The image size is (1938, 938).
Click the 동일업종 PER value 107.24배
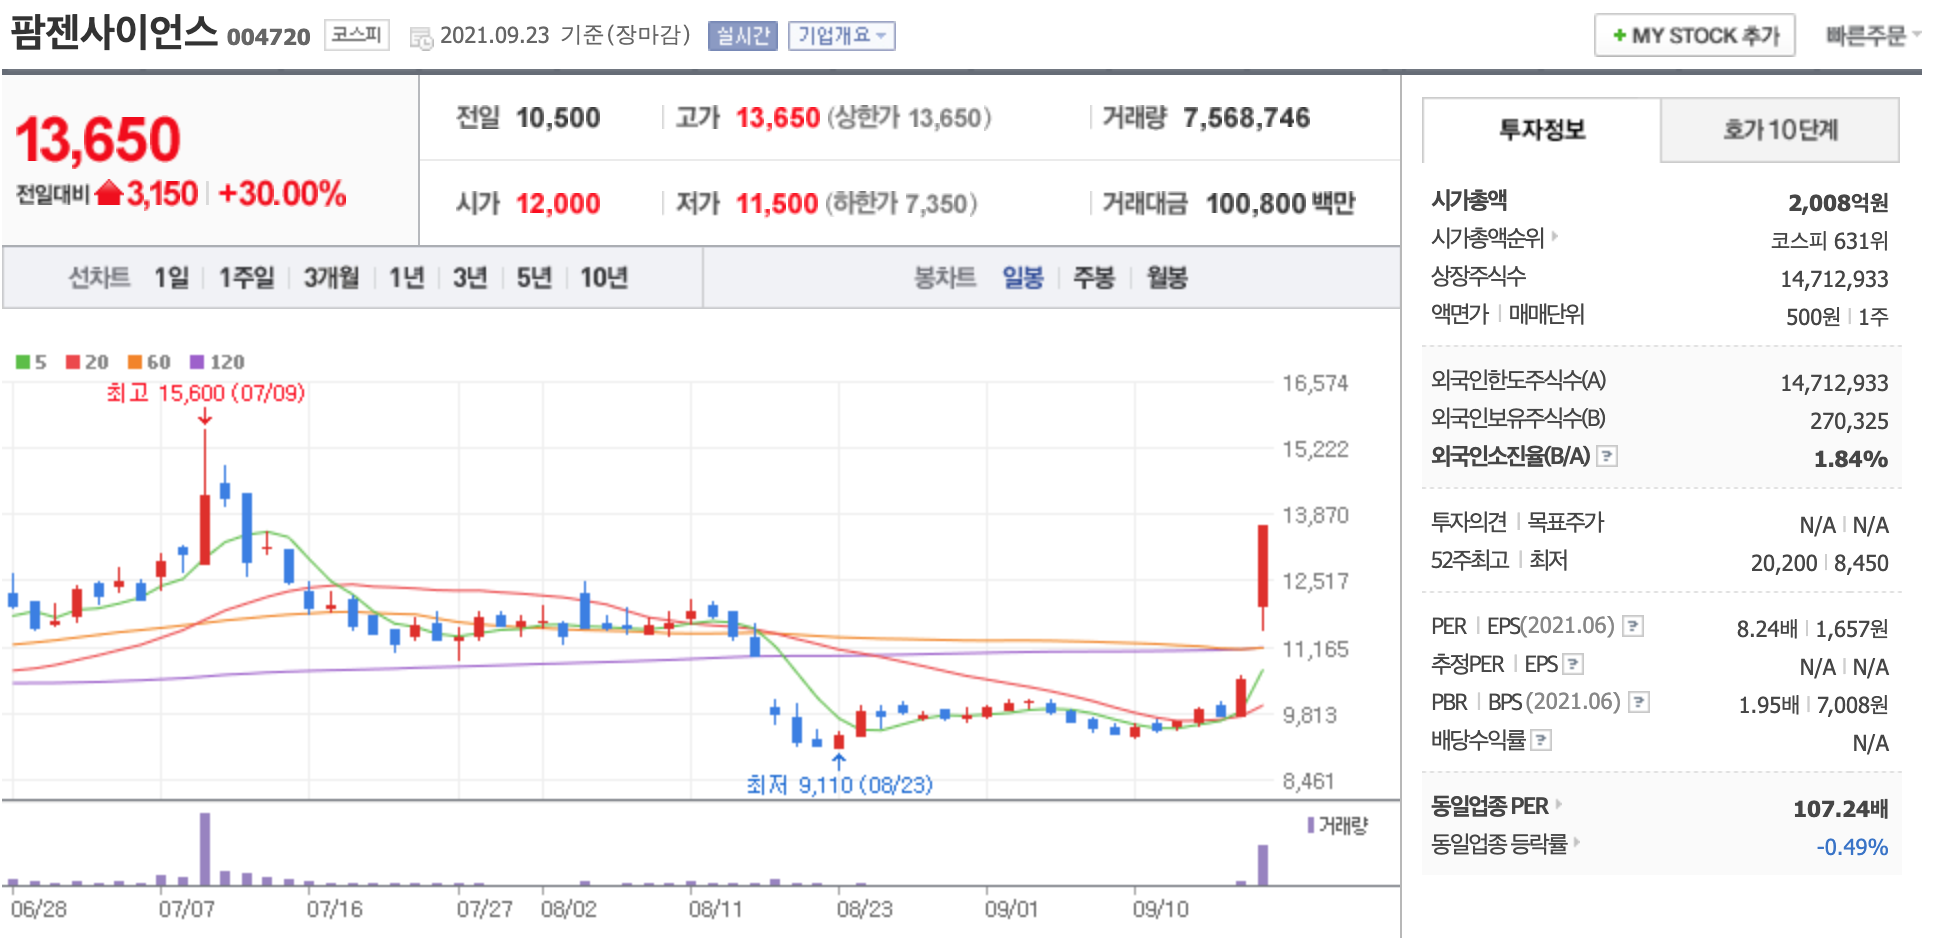coord(1840,809)
